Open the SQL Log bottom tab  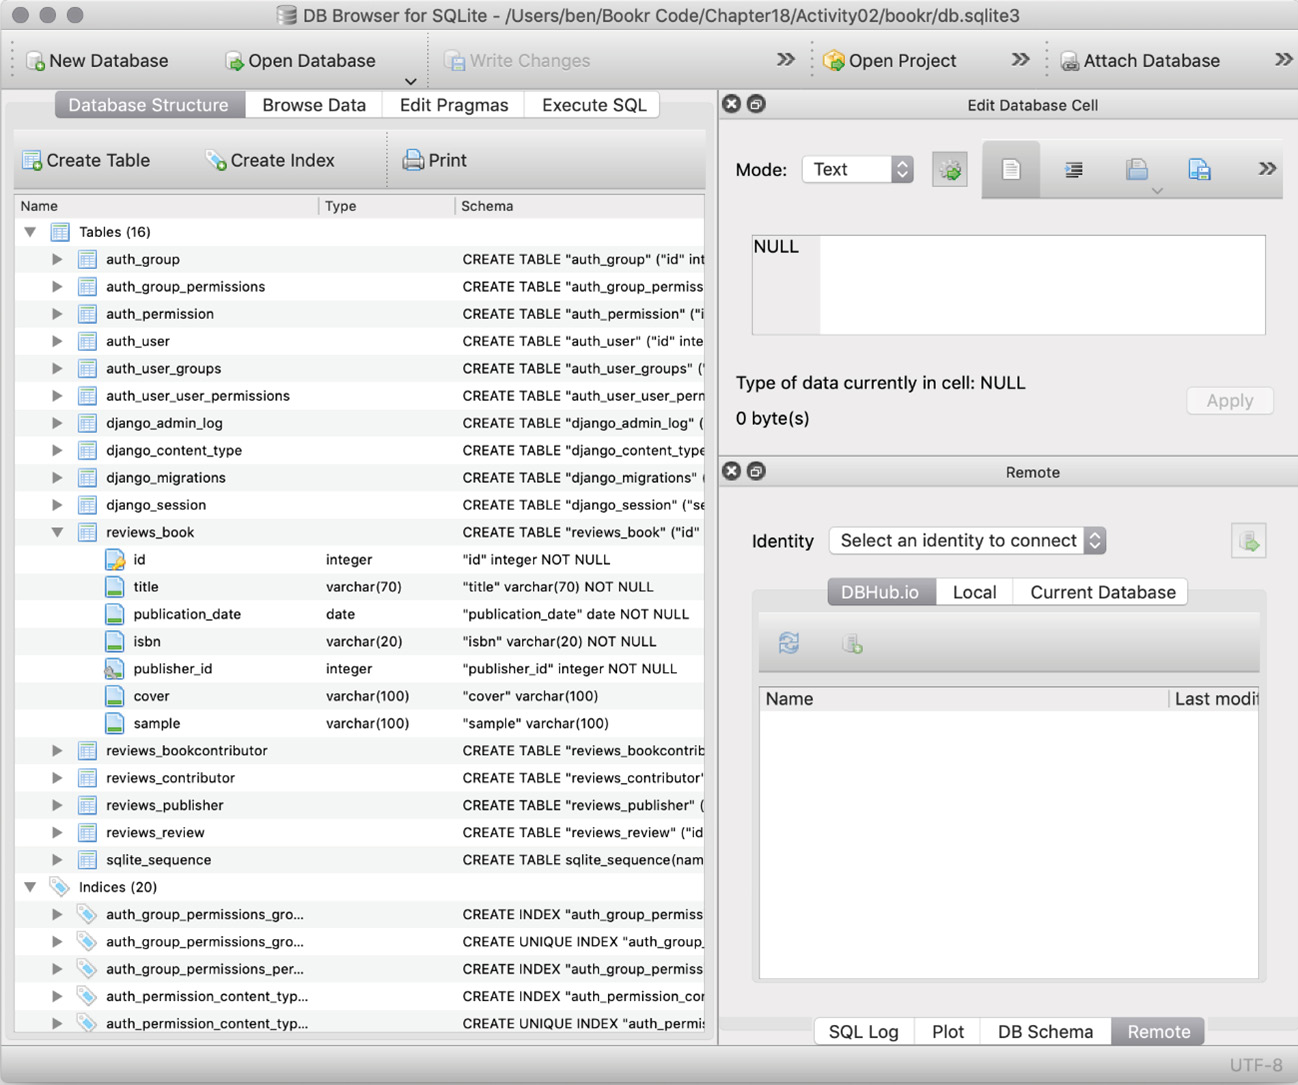coord(864,1032)
